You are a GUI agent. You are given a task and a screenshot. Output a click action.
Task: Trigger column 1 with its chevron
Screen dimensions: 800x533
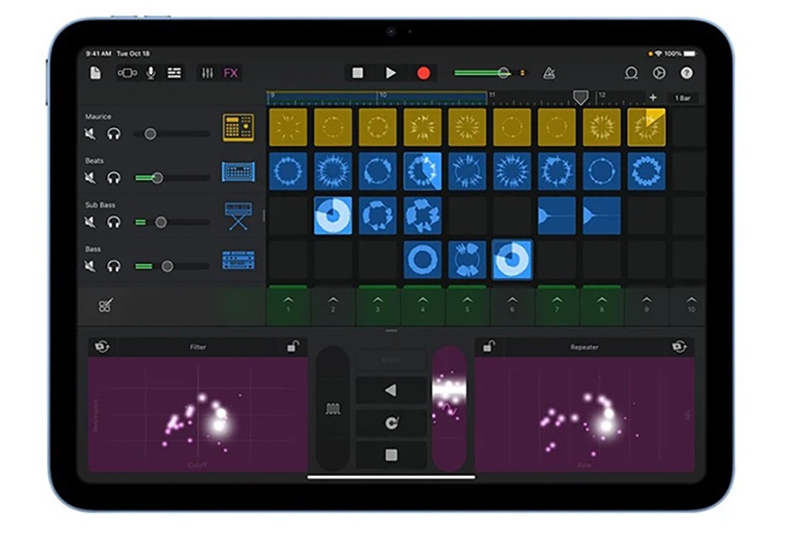pos(288,305)
